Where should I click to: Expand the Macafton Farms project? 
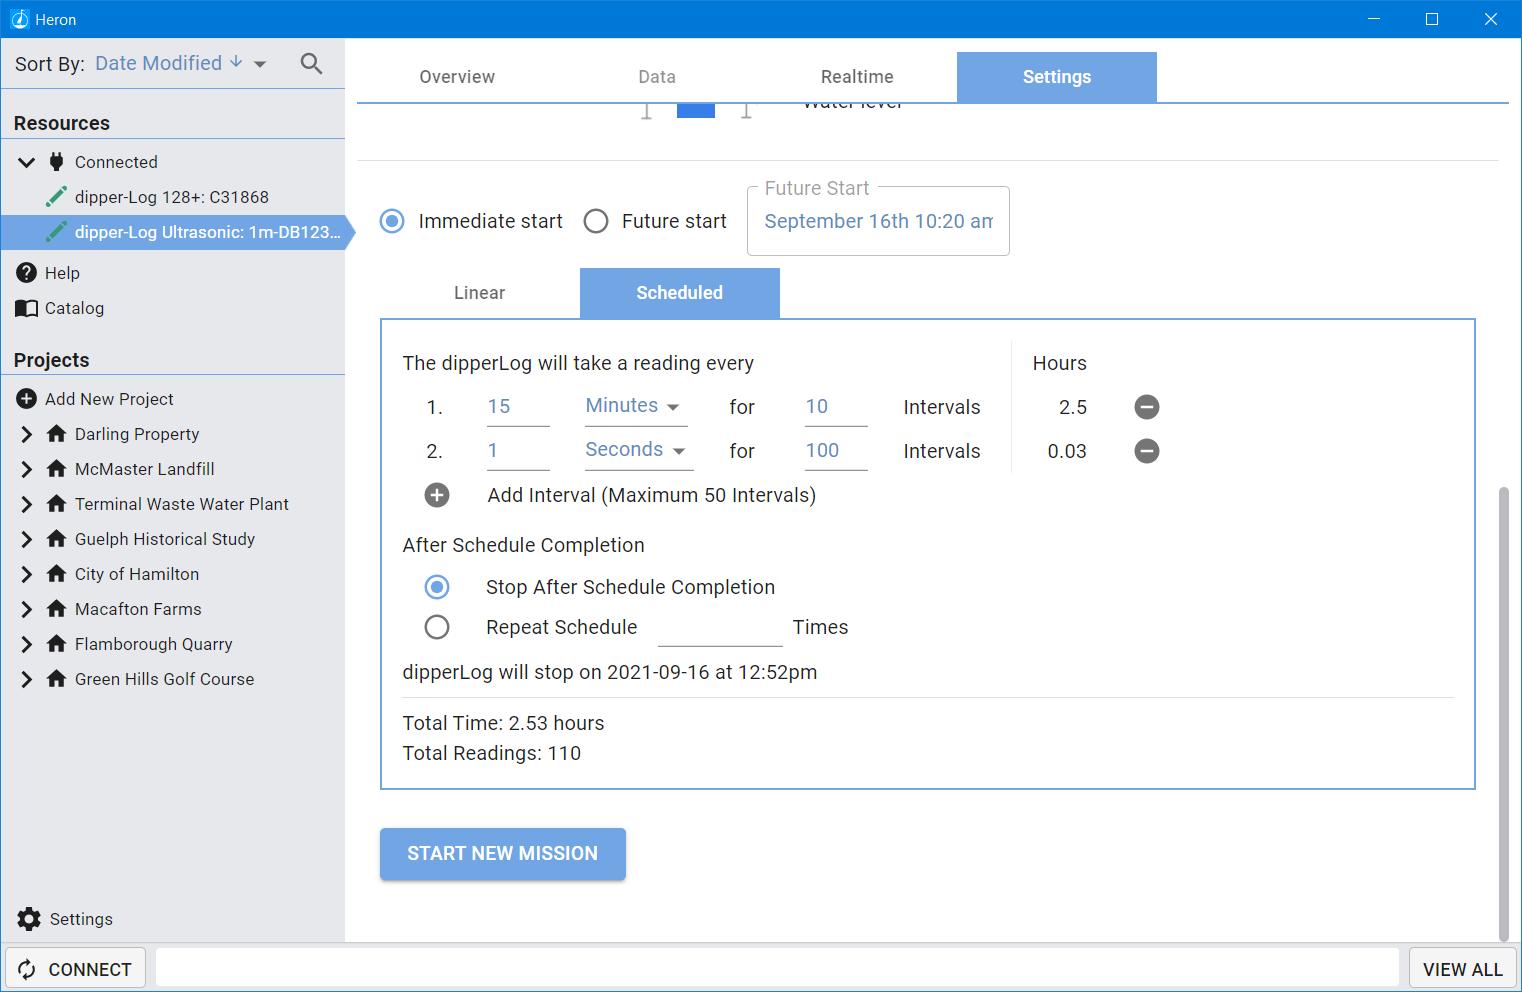pyautogui.click(x=27, y=609)
